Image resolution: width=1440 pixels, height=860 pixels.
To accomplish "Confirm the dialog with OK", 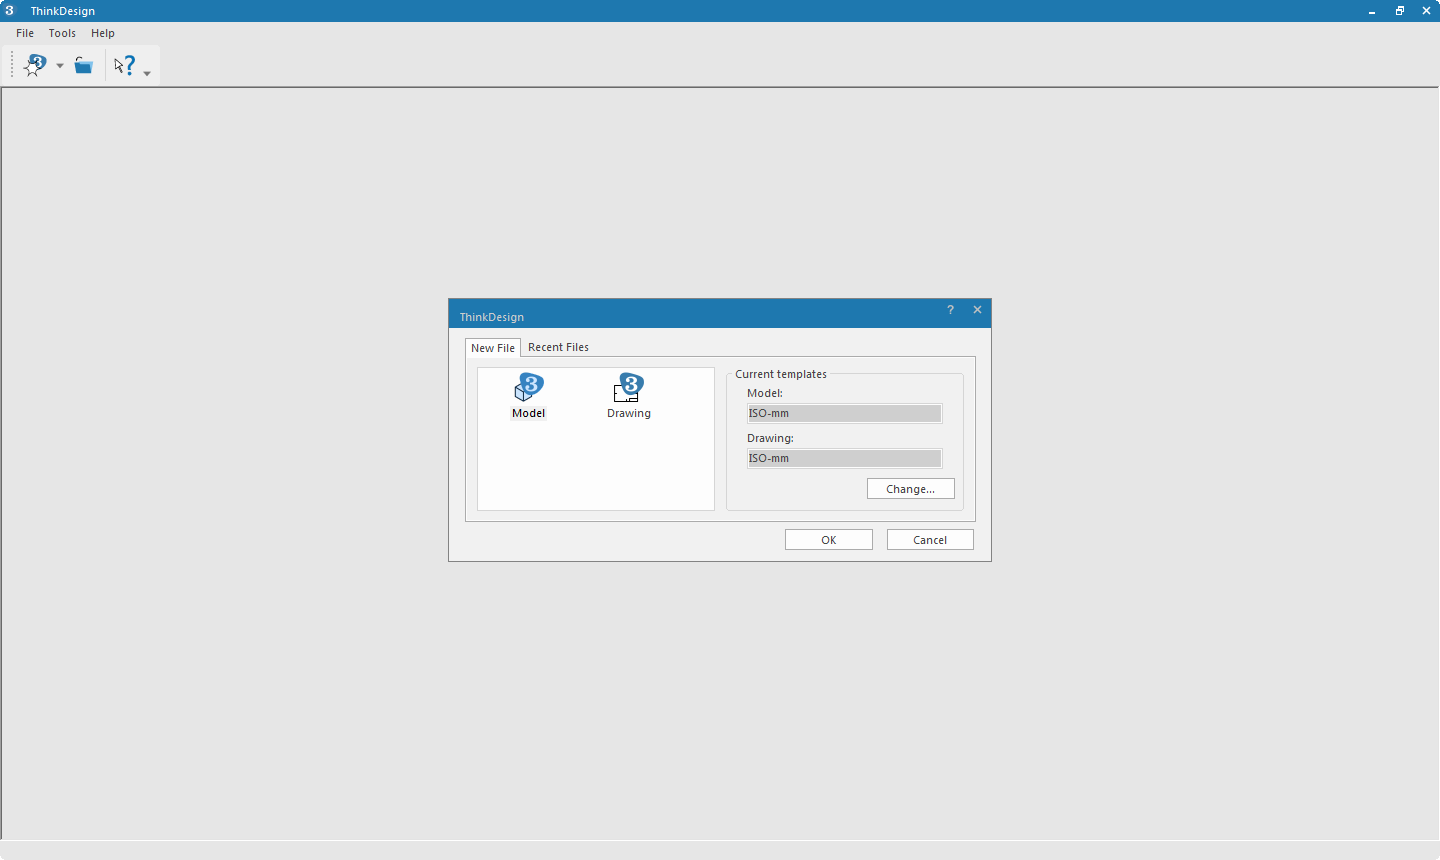I will pyautogui.click(x=829, y=540).
